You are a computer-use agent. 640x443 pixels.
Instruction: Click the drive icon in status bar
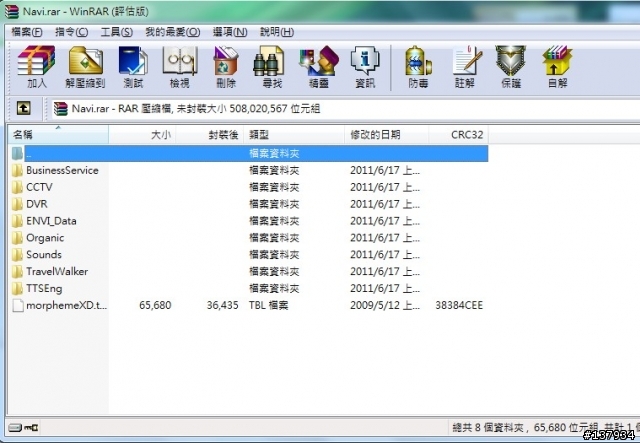point(15,427)
